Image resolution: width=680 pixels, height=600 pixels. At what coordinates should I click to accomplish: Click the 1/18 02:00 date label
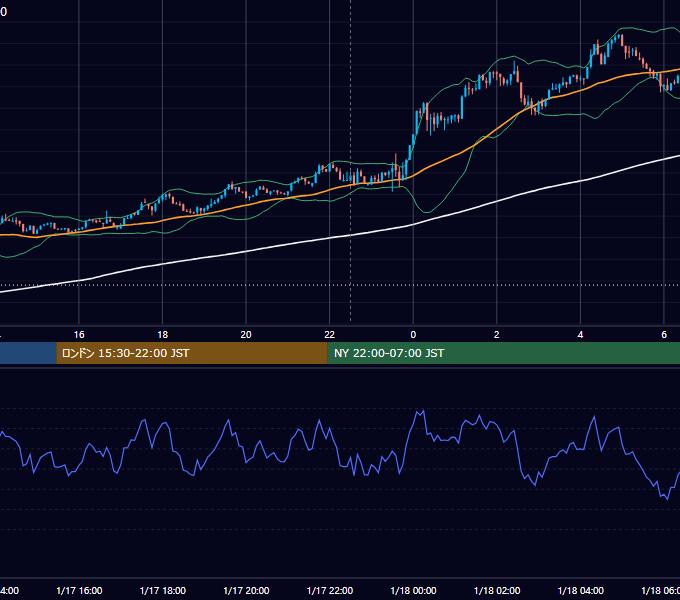coord(497,591)
